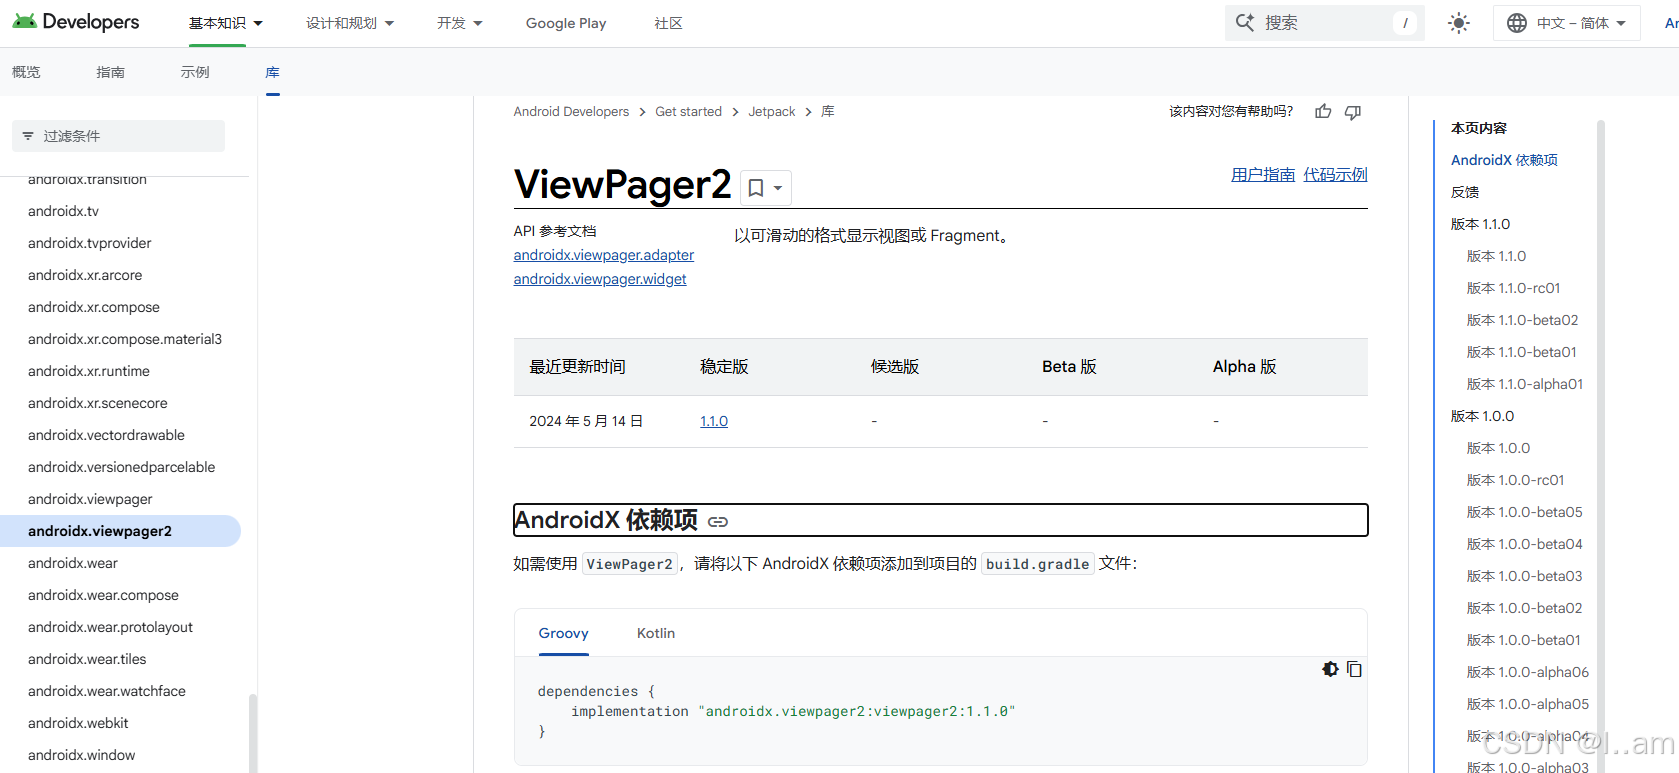Image resolution: width=1679 pixels, height=773 pixels.
Task: Click the Jetpack breadcrumb
Action: click(772, 111)
